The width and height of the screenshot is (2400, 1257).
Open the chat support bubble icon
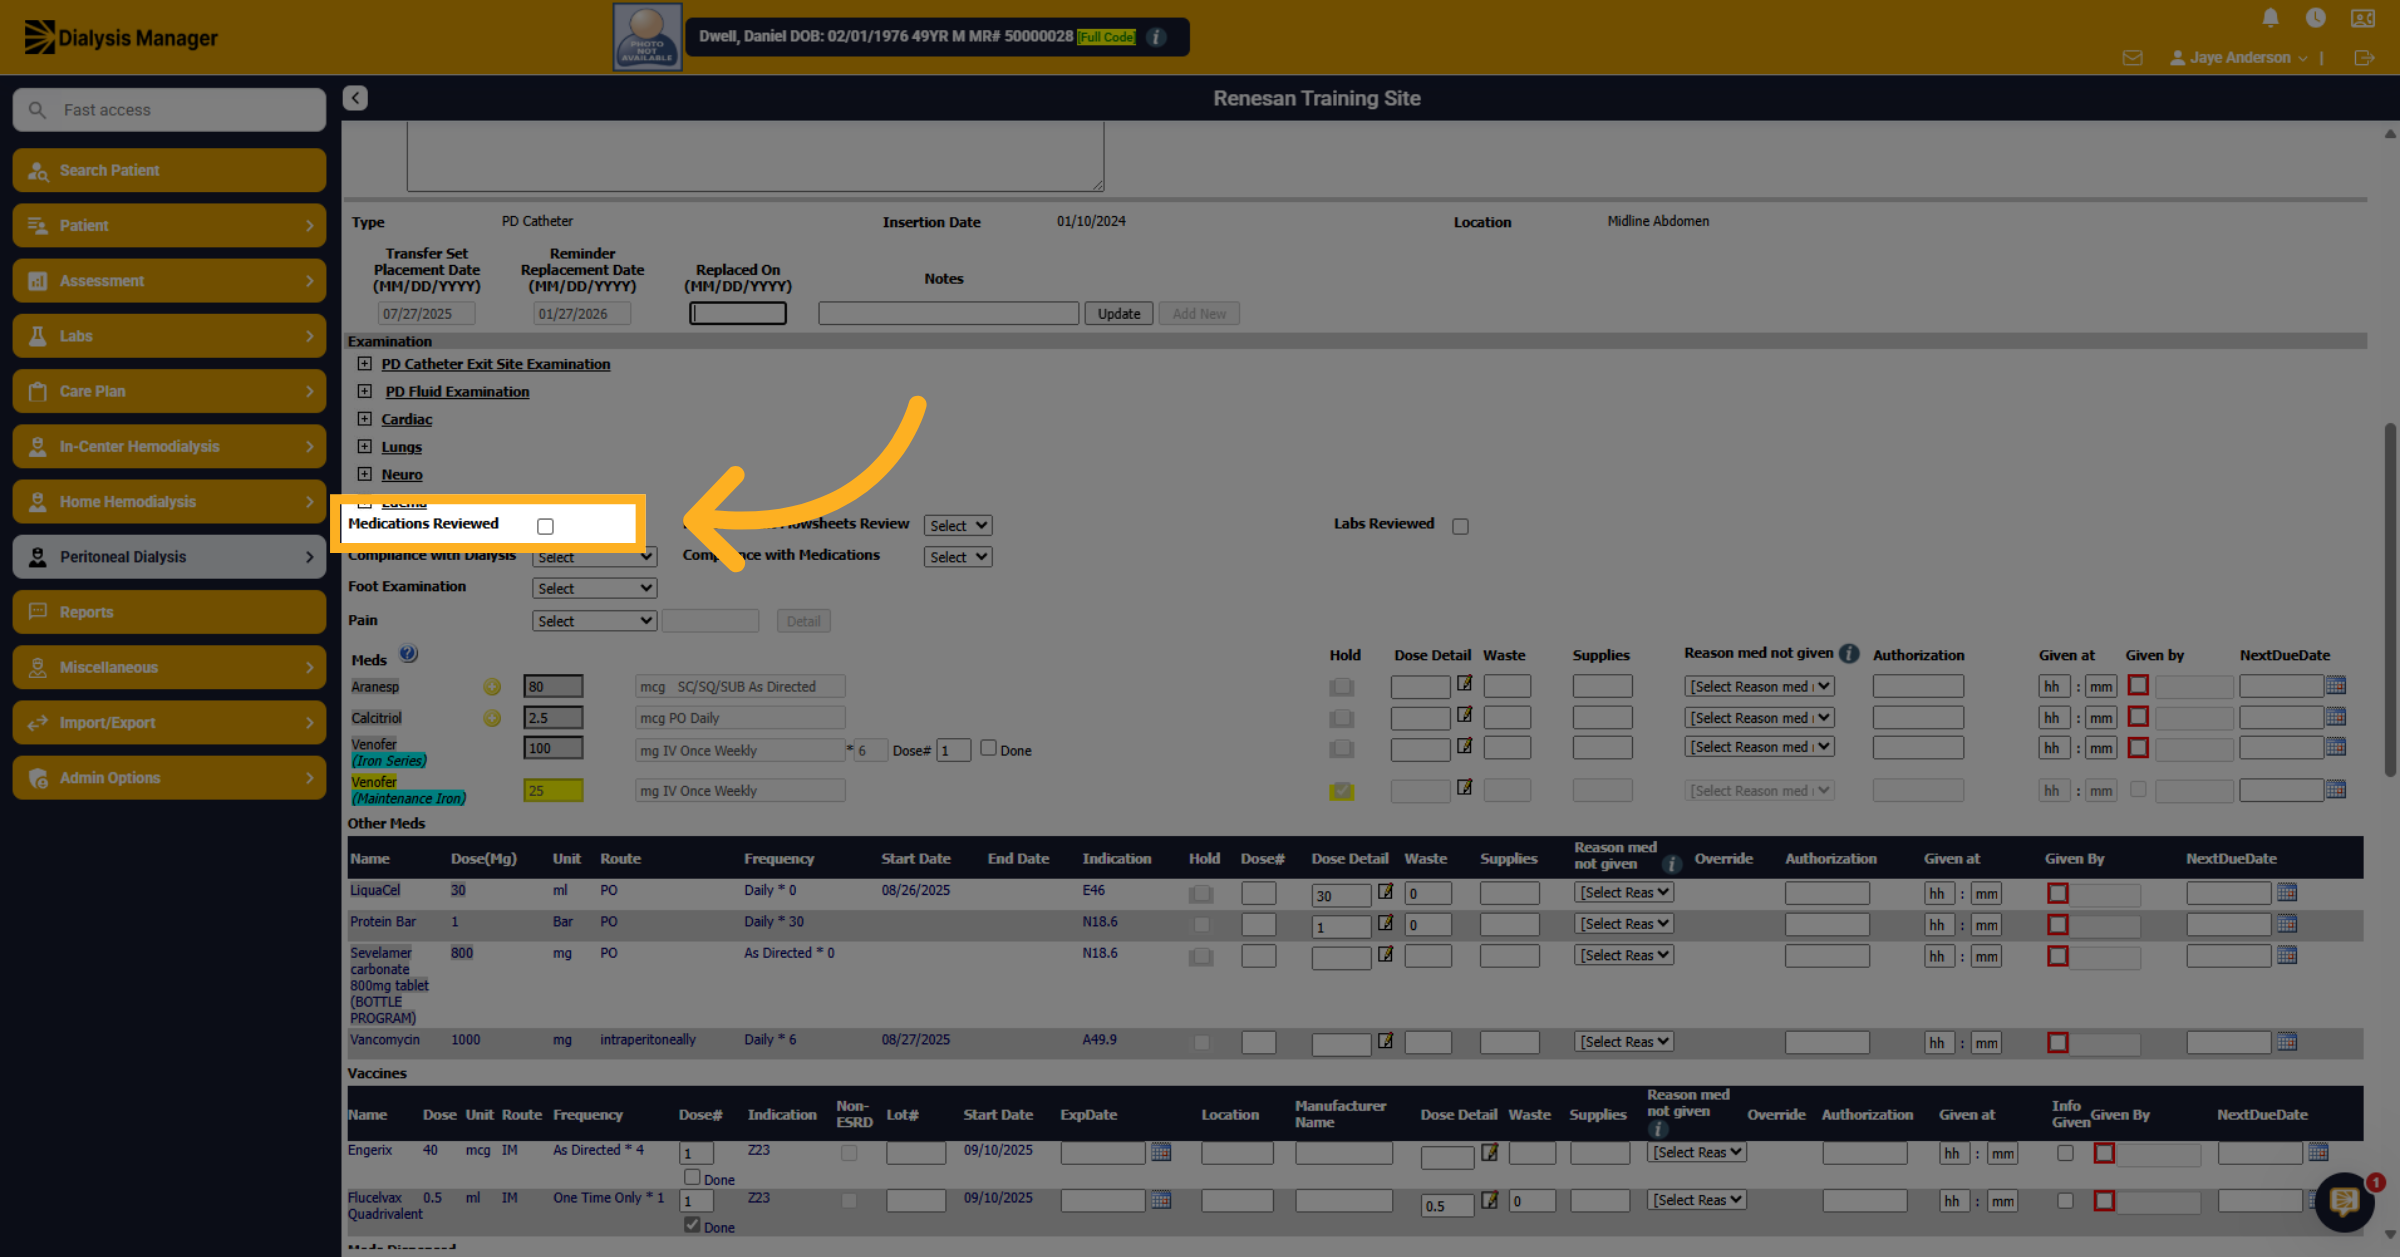[x=2344, y=1201]
